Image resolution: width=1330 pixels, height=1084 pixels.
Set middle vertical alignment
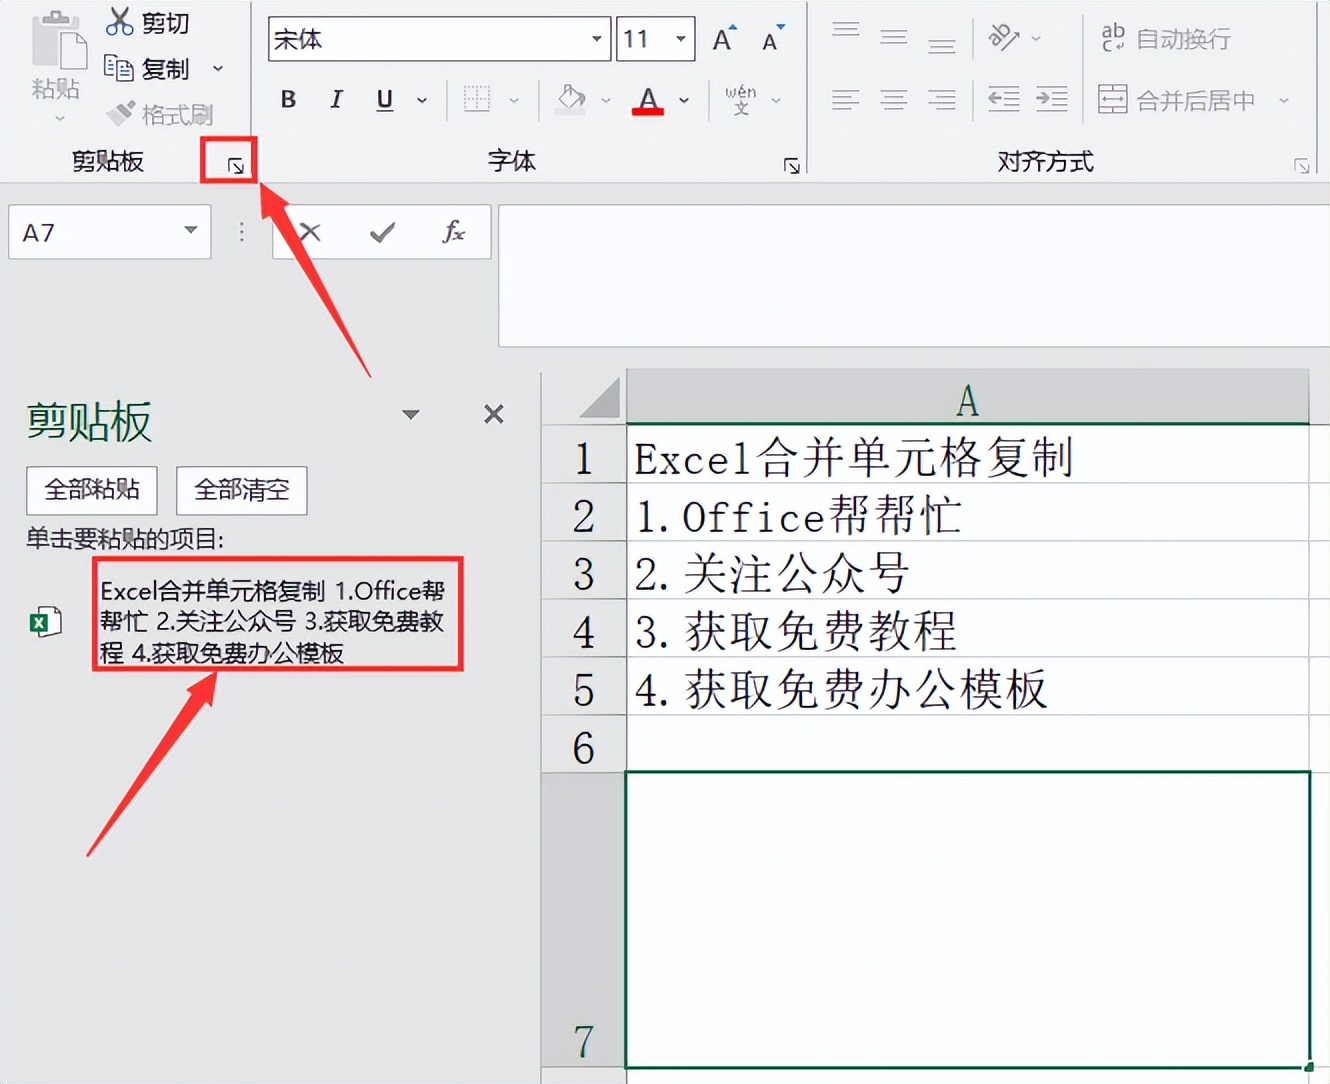click(894, 38)
